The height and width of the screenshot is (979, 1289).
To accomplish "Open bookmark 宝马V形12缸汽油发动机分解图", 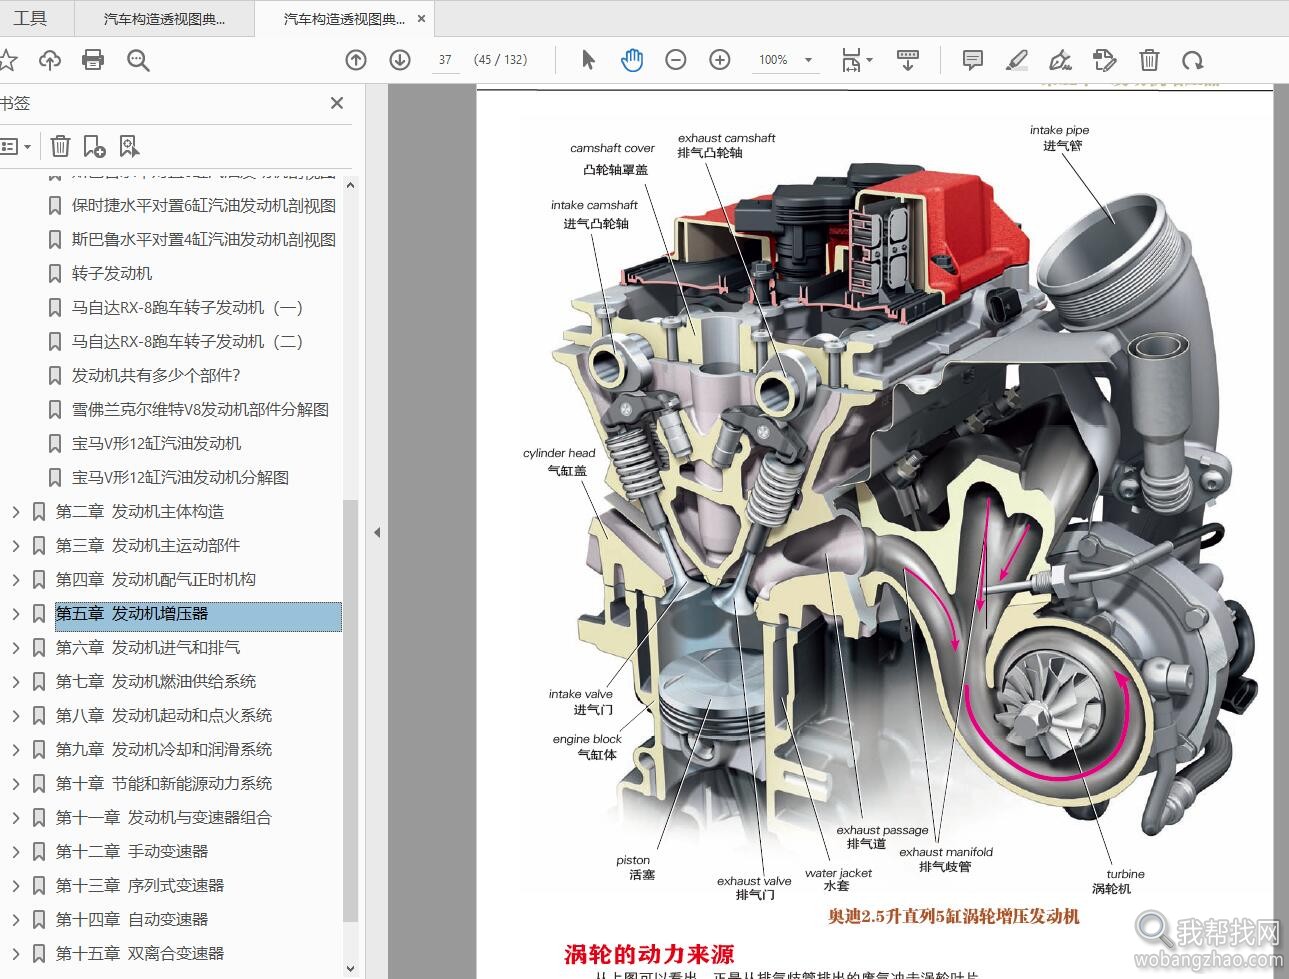I will pyautogui.click(x=180, y=478).
